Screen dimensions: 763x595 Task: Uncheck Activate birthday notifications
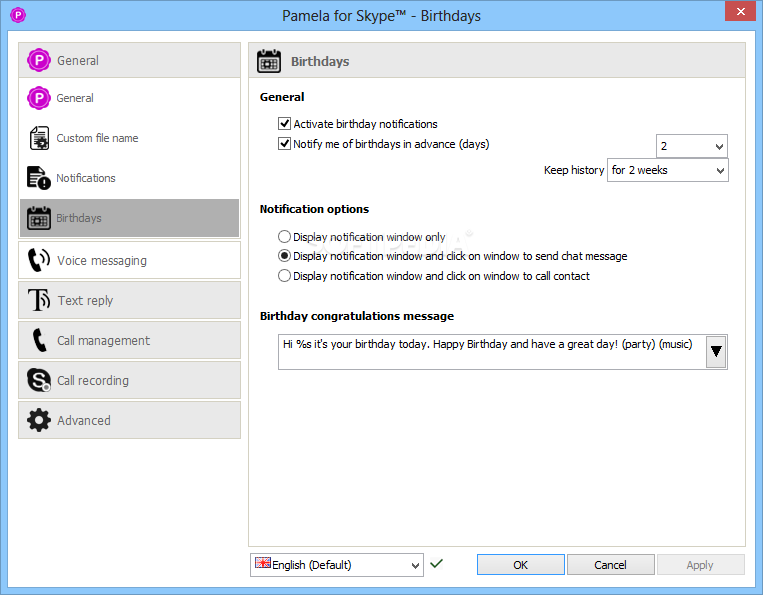(285, 124)
